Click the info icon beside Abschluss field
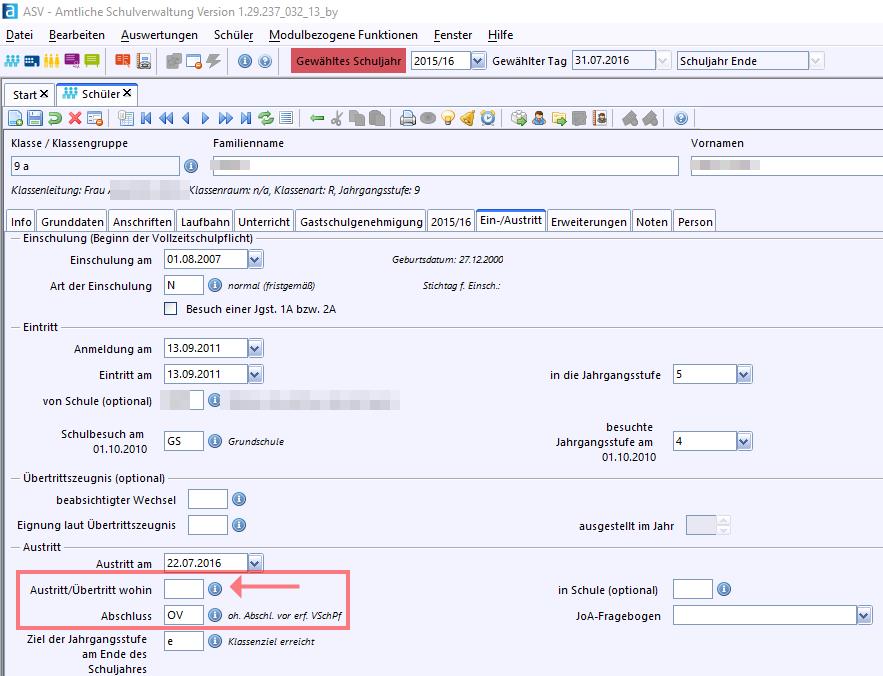The width and height of the screenshot is (883, 676). pyautogui.click(x=215, y=615)
